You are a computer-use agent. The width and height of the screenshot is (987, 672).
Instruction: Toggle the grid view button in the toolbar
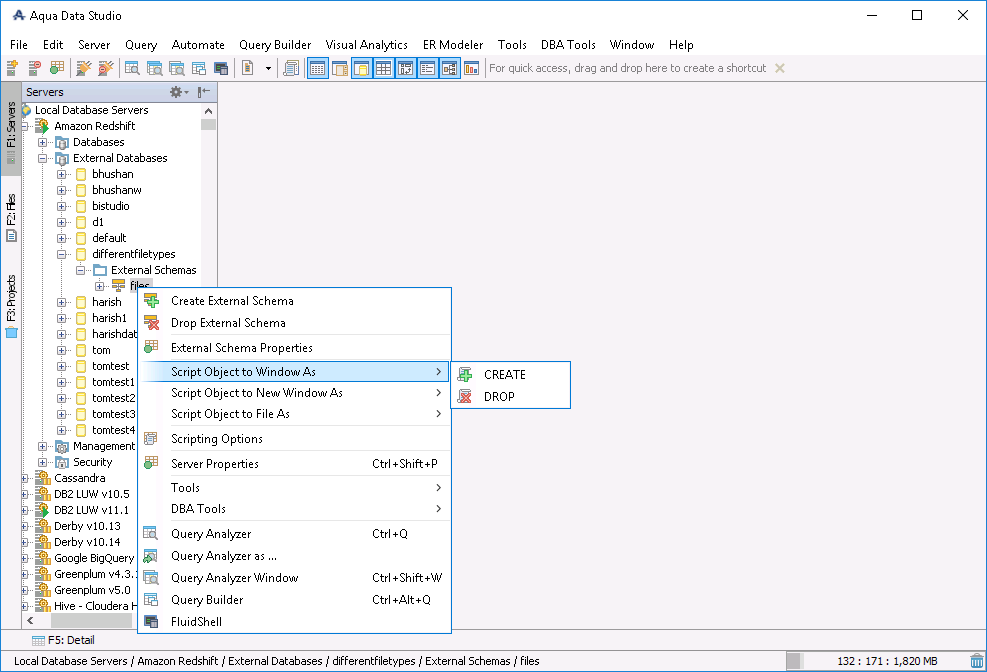coord(383,68)
